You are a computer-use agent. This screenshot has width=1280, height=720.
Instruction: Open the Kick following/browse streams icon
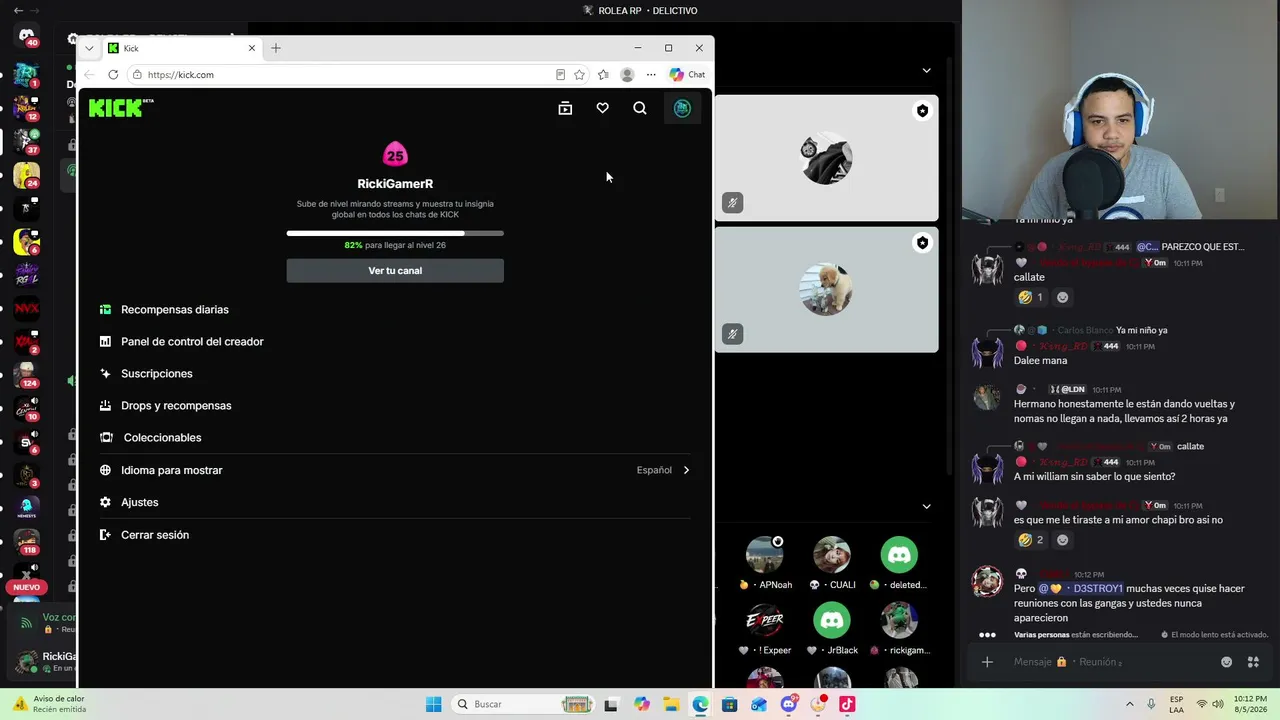565,108
